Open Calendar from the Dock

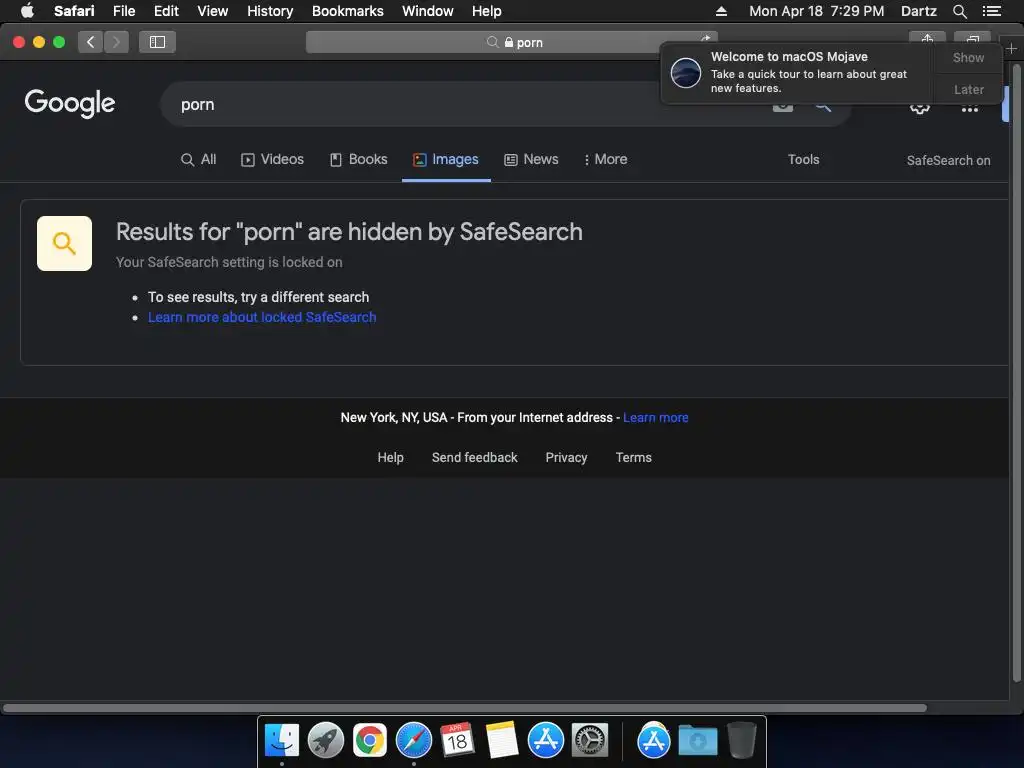coord(457,741)
